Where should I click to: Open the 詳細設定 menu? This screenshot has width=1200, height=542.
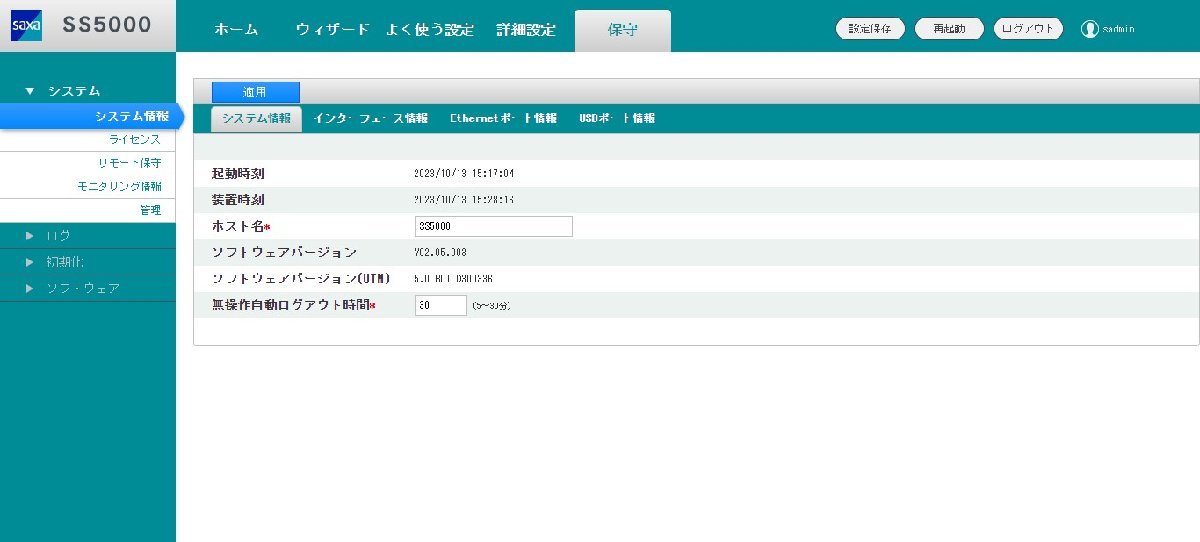(x=526, y=30)
